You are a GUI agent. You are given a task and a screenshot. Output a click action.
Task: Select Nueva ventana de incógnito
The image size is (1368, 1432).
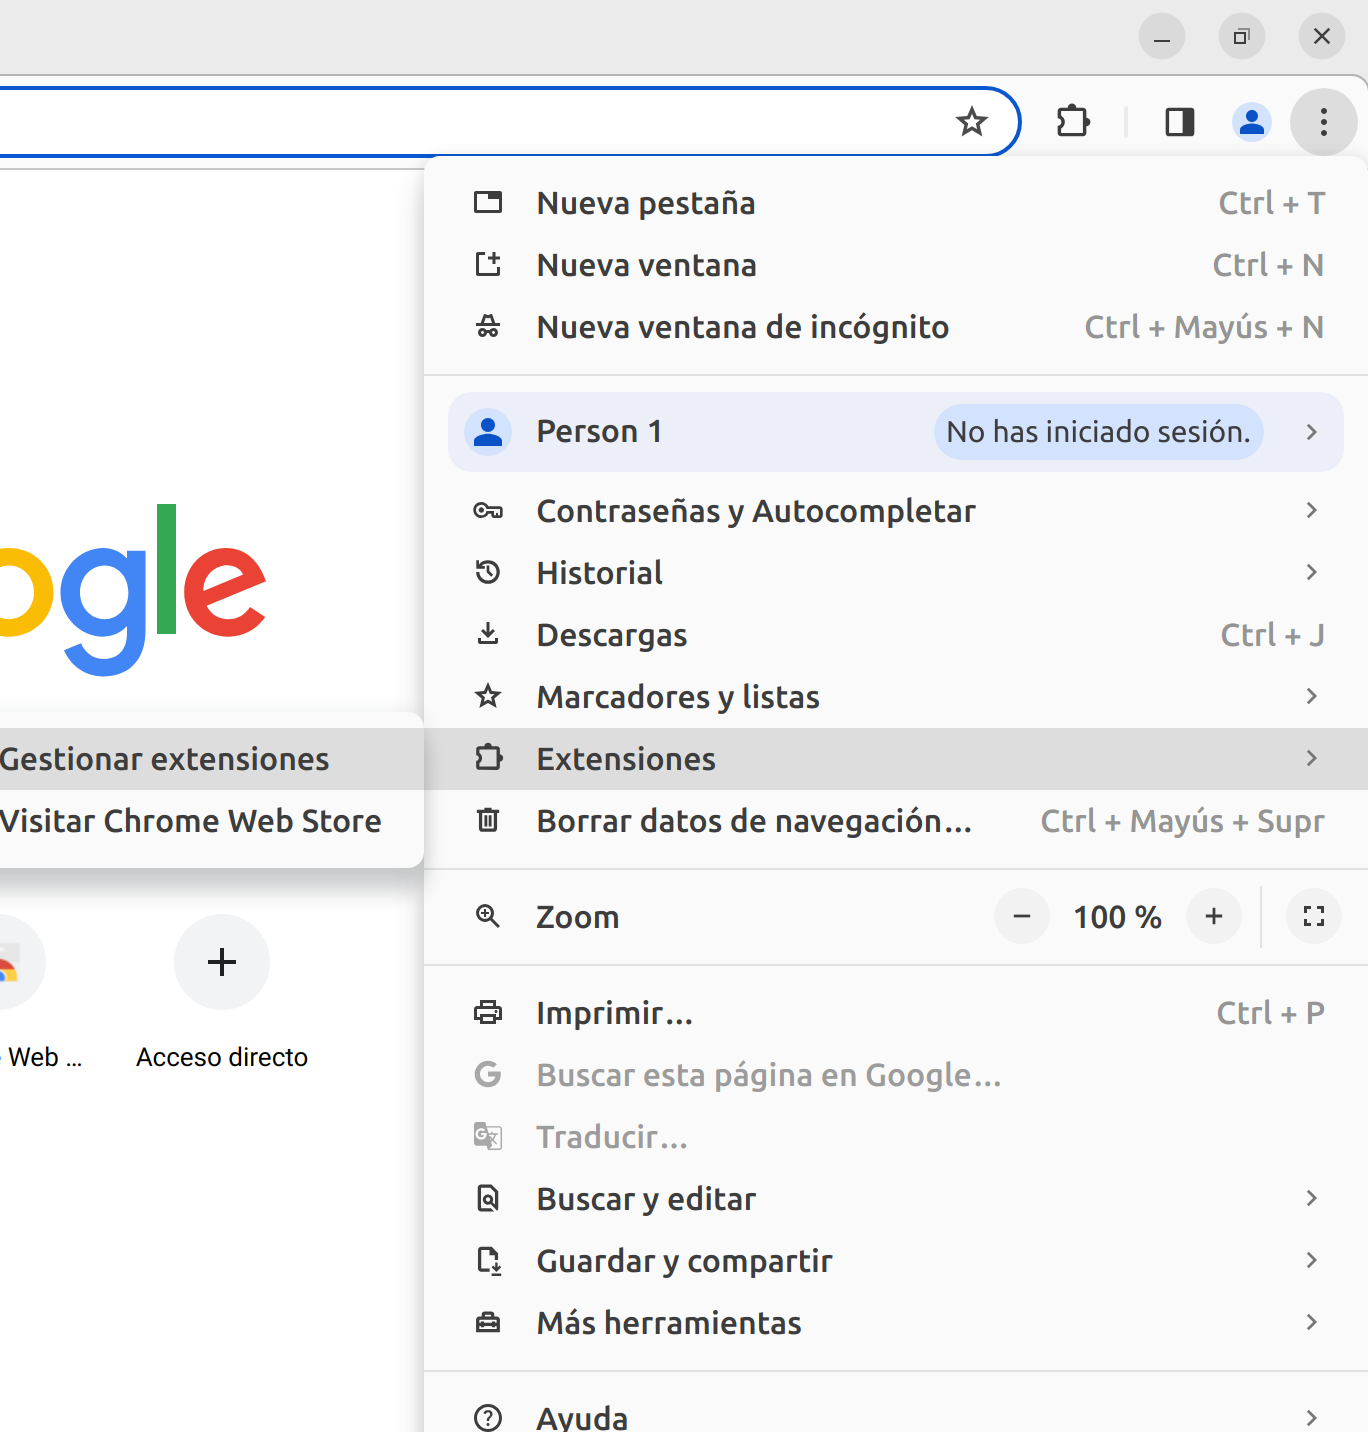pyautogui.click(x=742, y=327)
